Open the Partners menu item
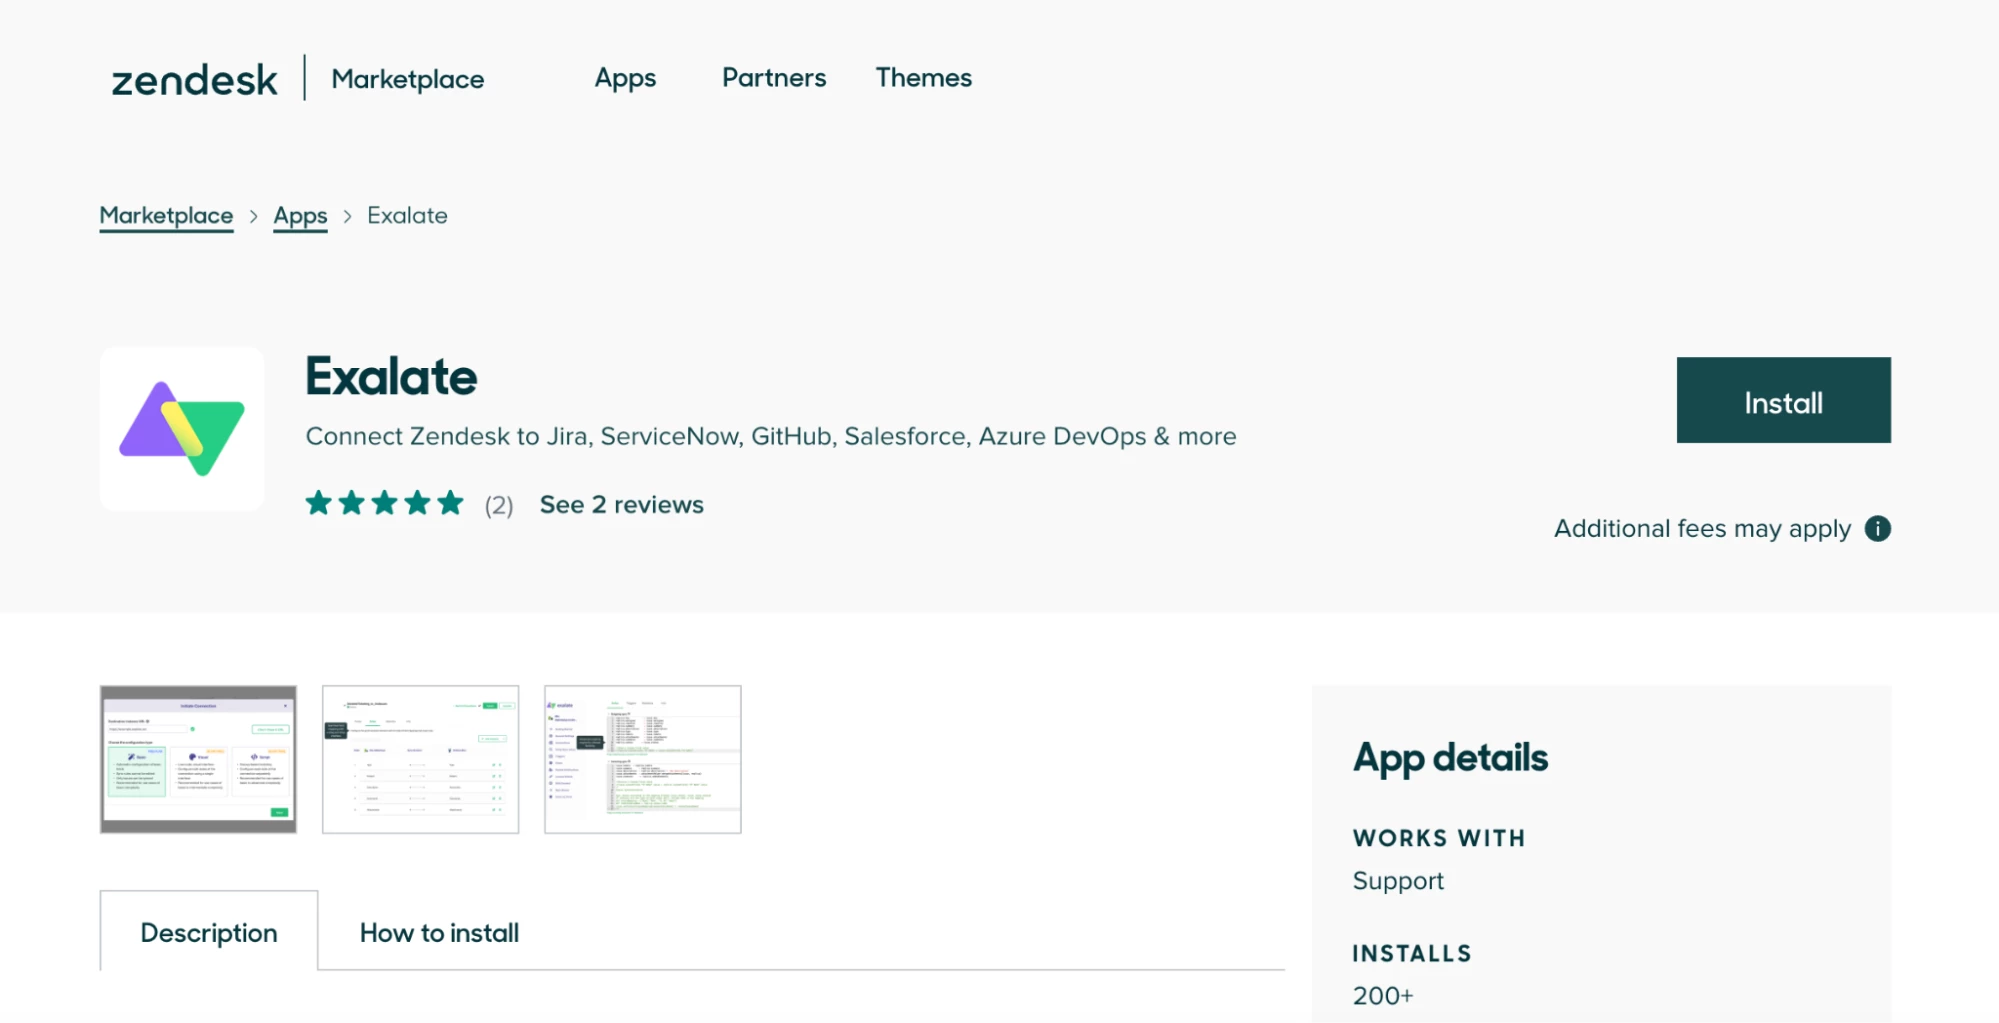Screen dimensions: 1999x1023 (774, 78)
